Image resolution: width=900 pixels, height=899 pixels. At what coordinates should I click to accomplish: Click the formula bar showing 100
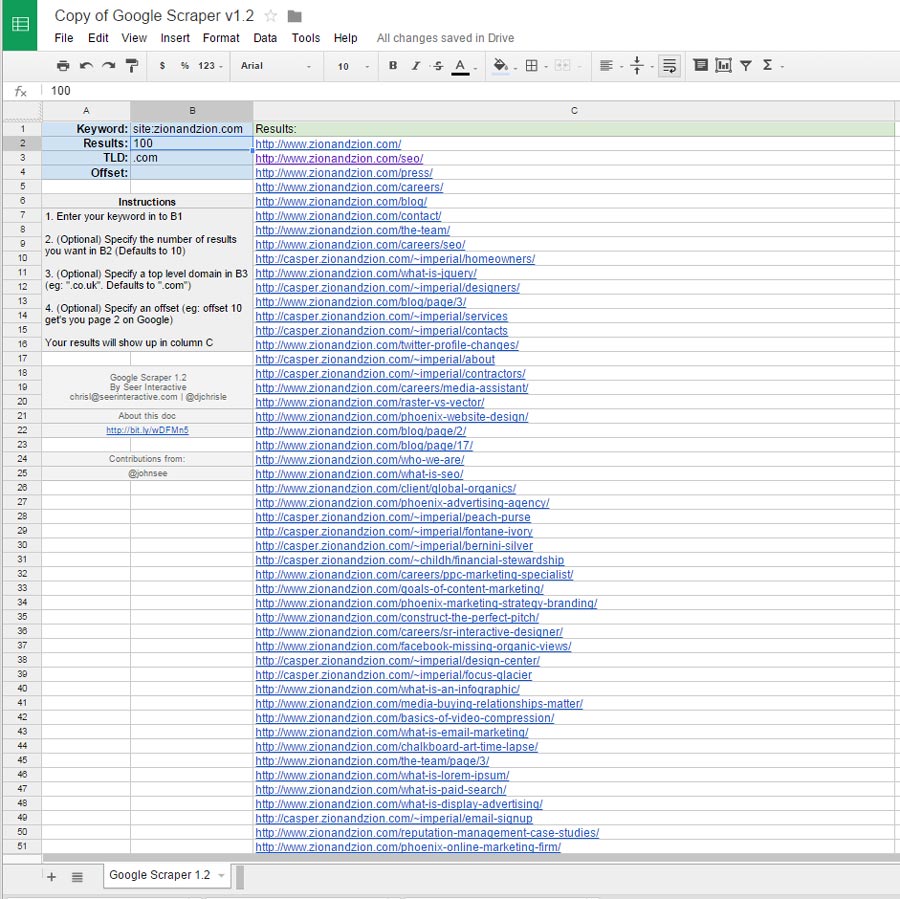coord(471,91)
